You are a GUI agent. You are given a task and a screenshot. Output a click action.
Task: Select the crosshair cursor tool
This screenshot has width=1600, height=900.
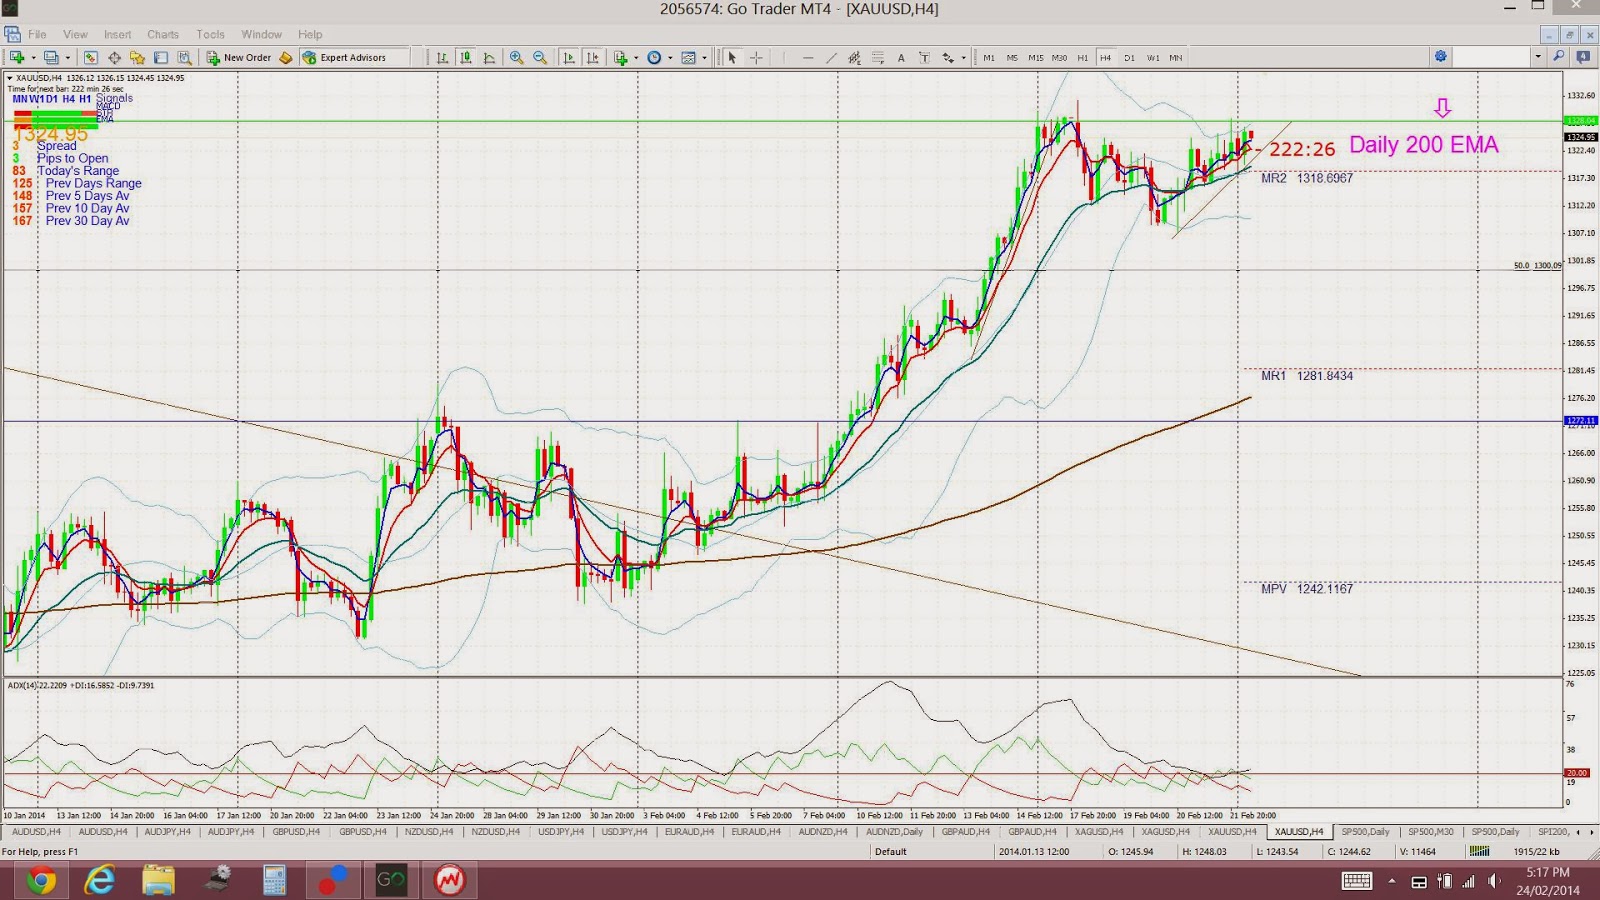(x=756, y=58)
